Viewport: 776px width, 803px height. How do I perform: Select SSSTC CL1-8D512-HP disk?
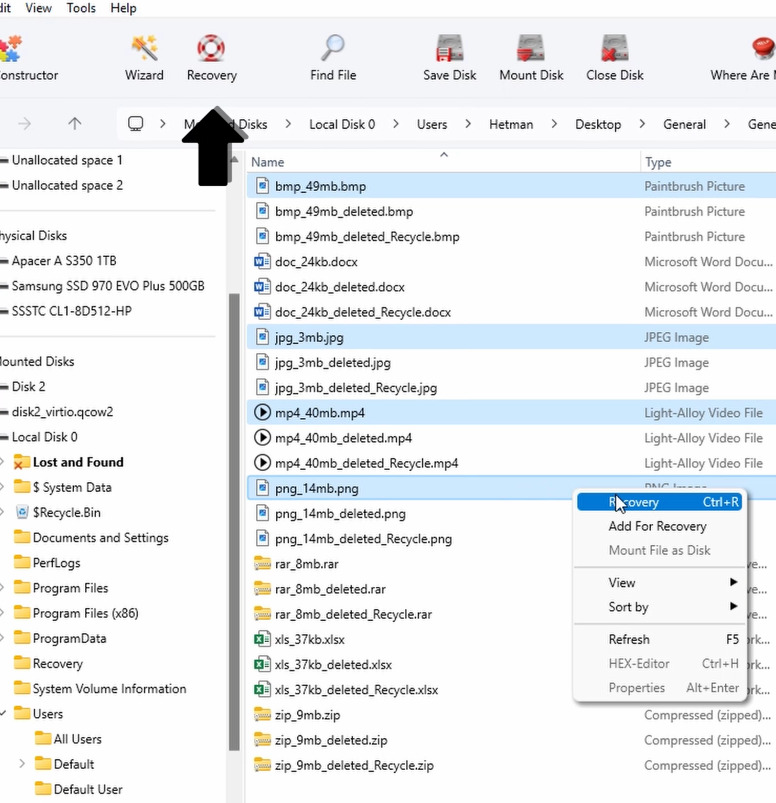[x=72, y=311]
